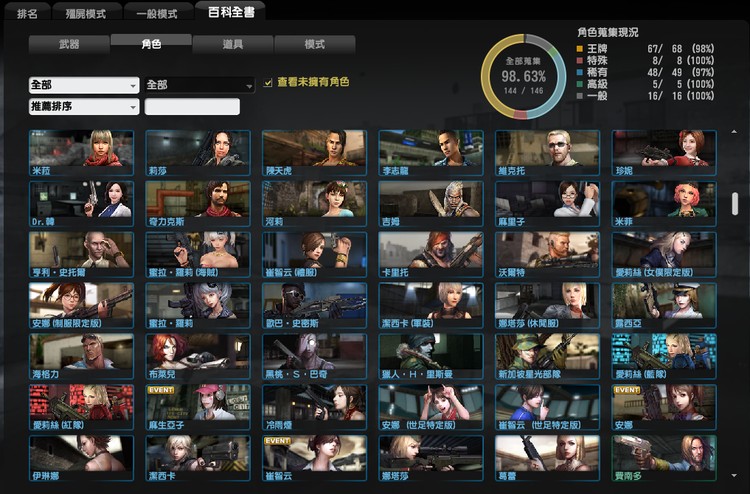Image resolution: width=750 pixels, height=494 pixels.
Task: Pick the 維克托 character card
Action: pyautogui.click(x=547, y=153)
